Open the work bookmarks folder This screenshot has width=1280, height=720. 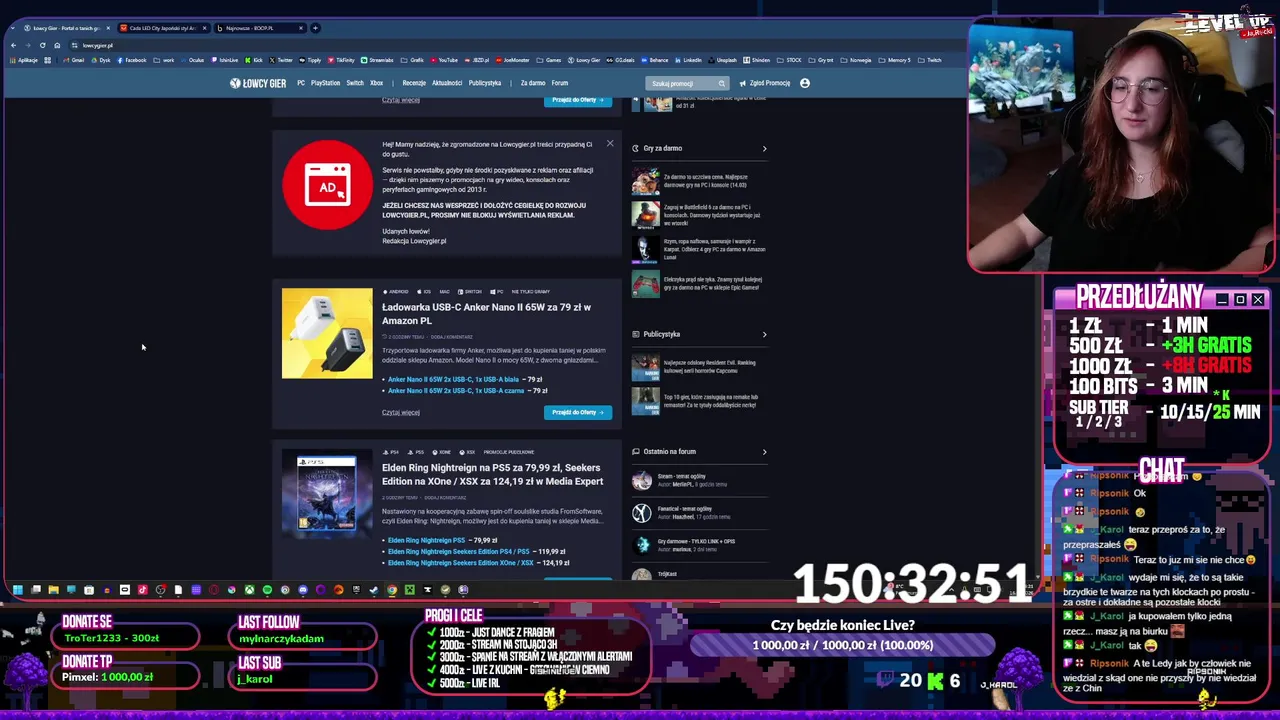165,60
